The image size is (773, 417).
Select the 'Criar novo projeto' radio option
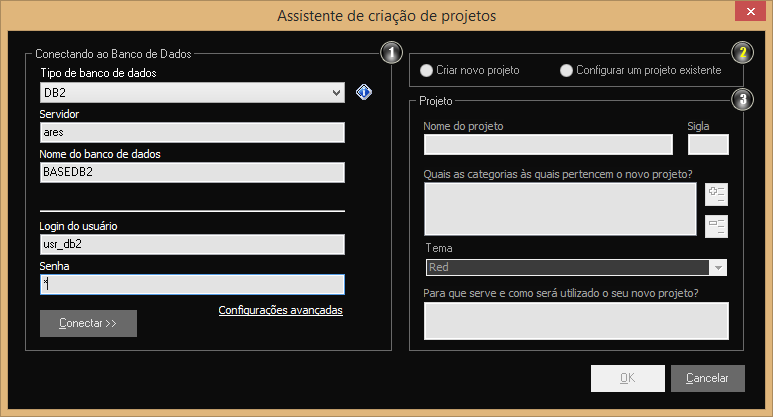click(428, 70)
